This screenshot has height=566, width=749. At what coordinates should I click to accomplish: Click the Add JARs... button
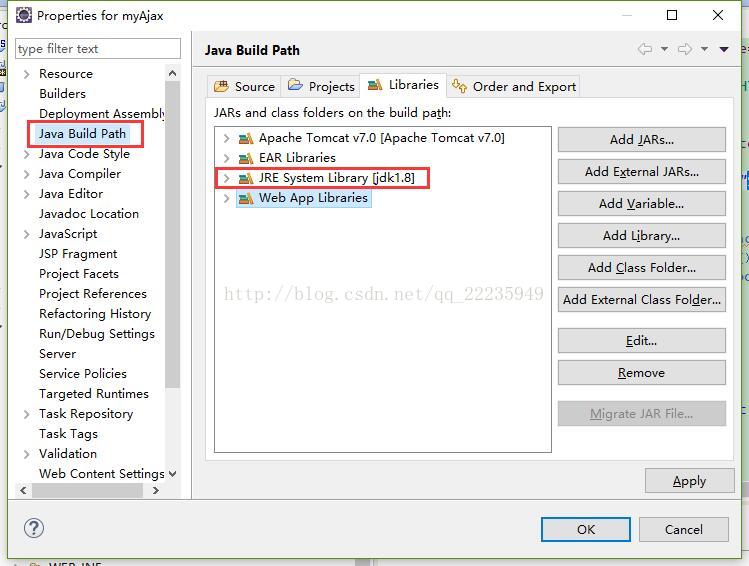tap(642, 139)
